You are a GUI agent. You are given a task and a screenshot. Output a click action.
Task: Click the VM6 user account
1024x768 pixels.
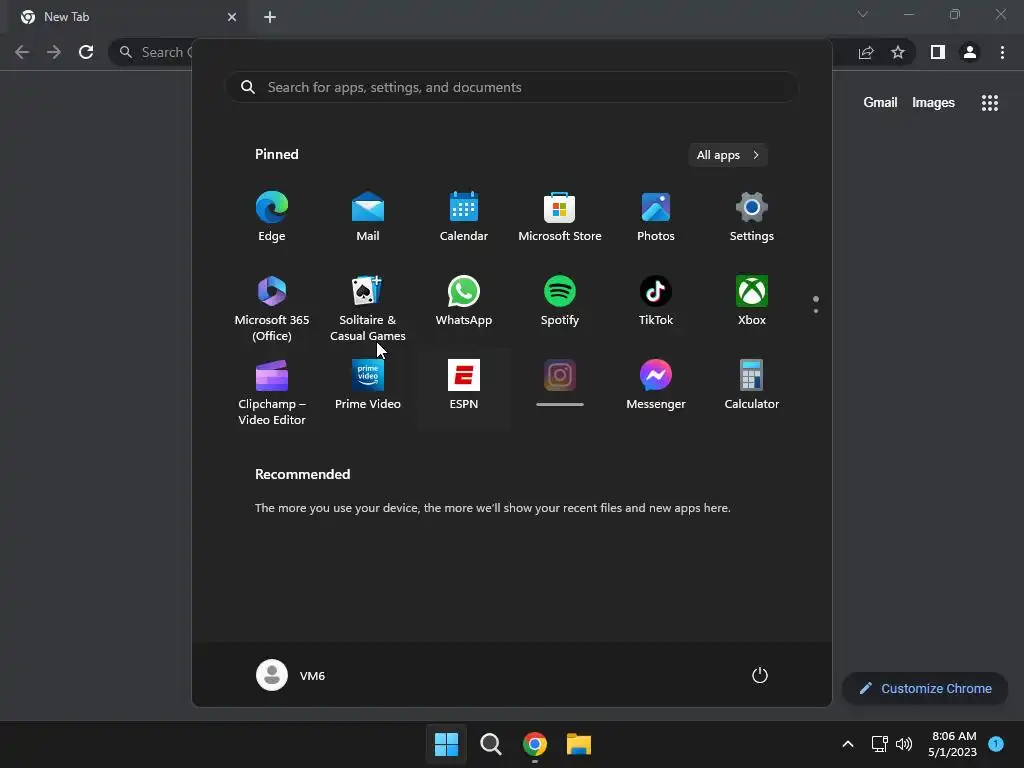(291, 675)
